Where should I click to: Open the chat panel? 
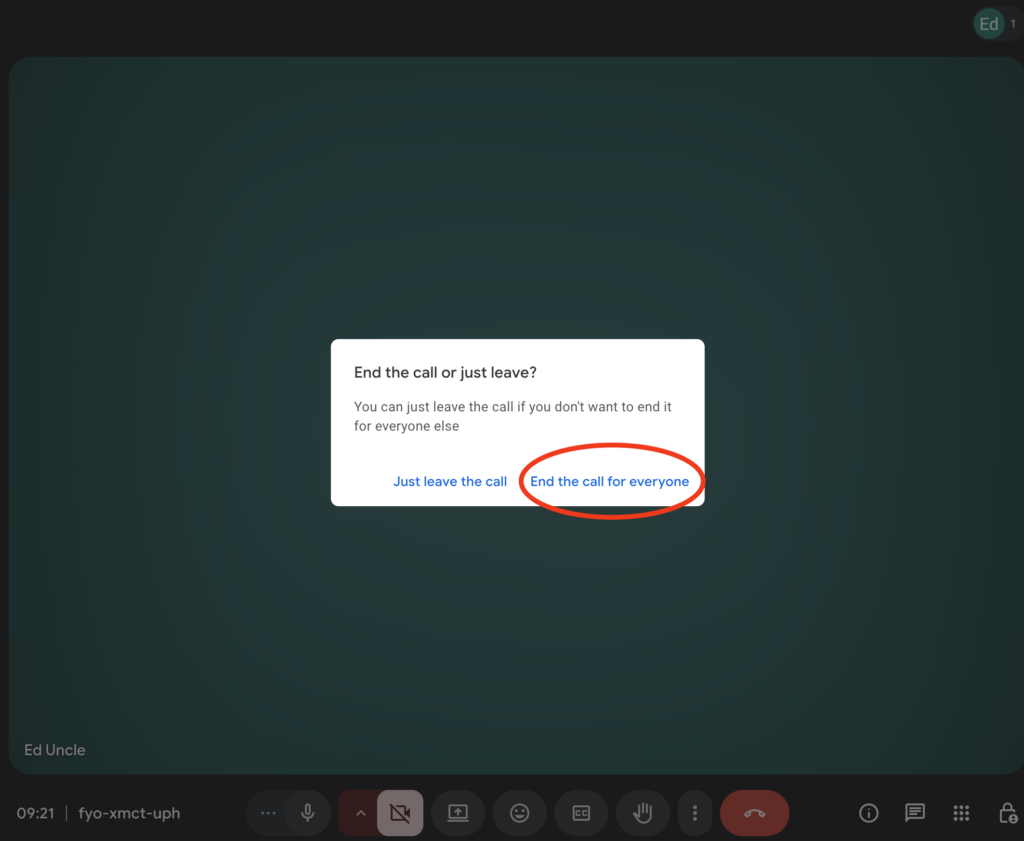915,813
